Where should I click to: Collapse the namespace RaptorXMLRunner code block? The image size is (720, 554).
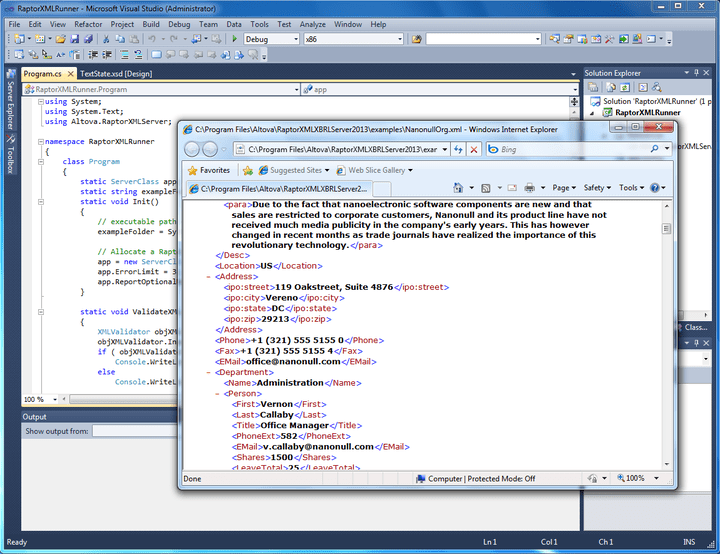pos(41,141)
